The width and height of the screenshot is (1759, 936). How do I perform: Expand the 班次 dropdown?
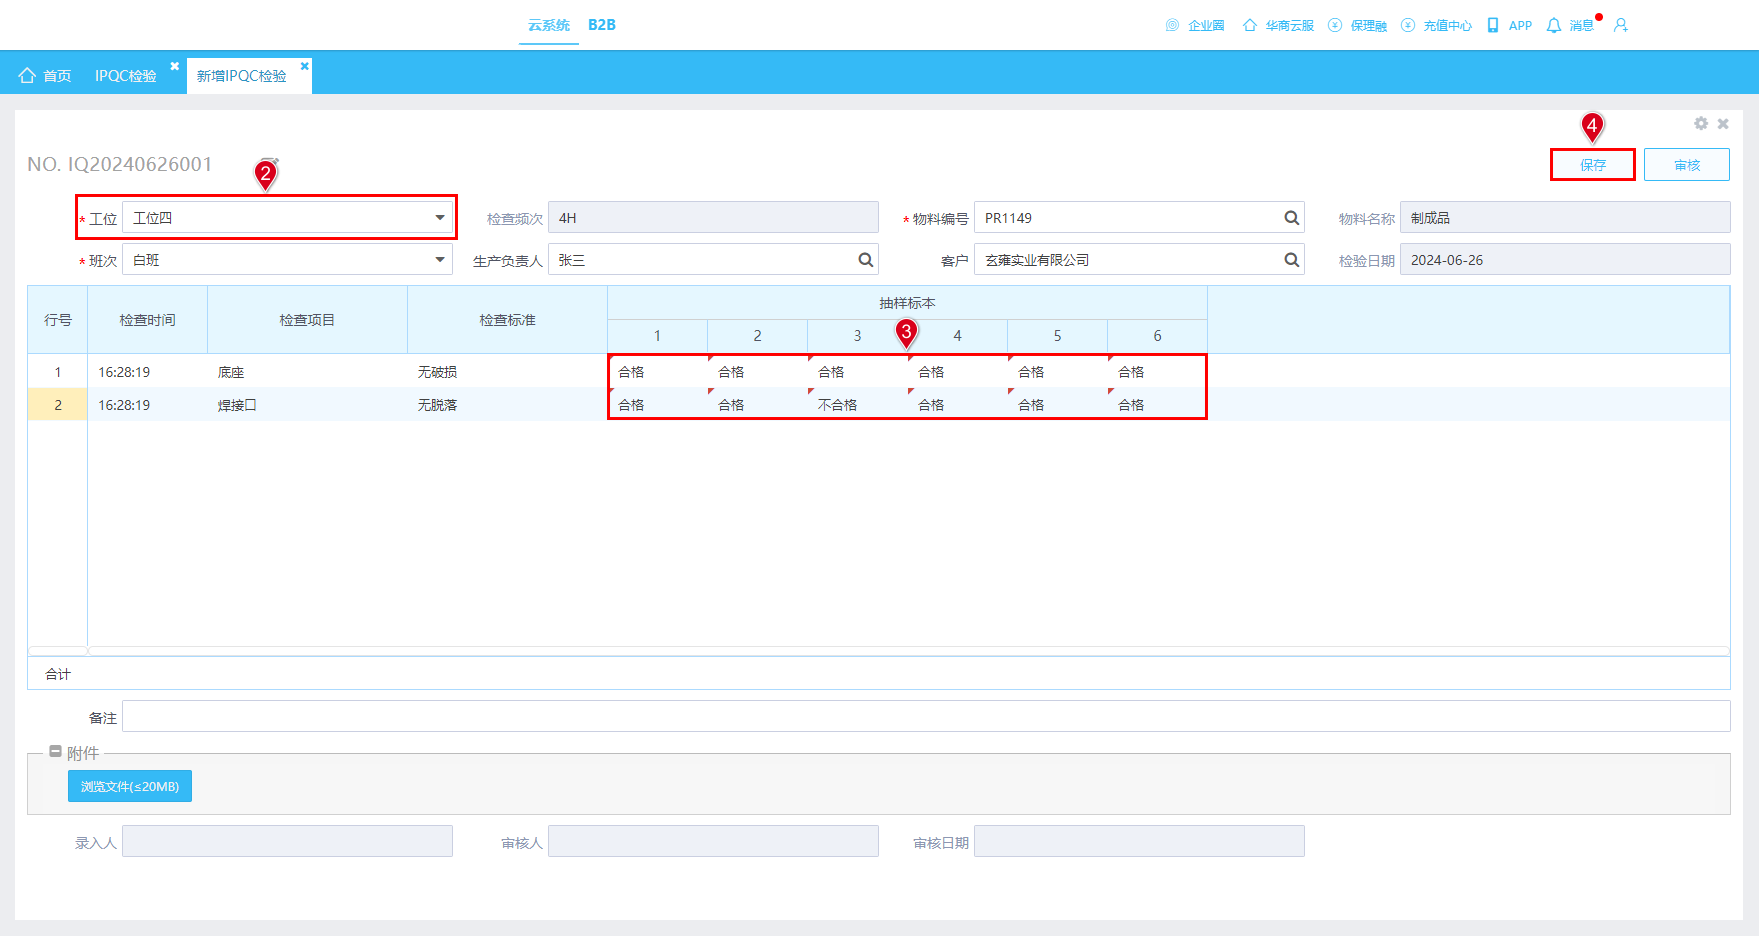point(440,260)
